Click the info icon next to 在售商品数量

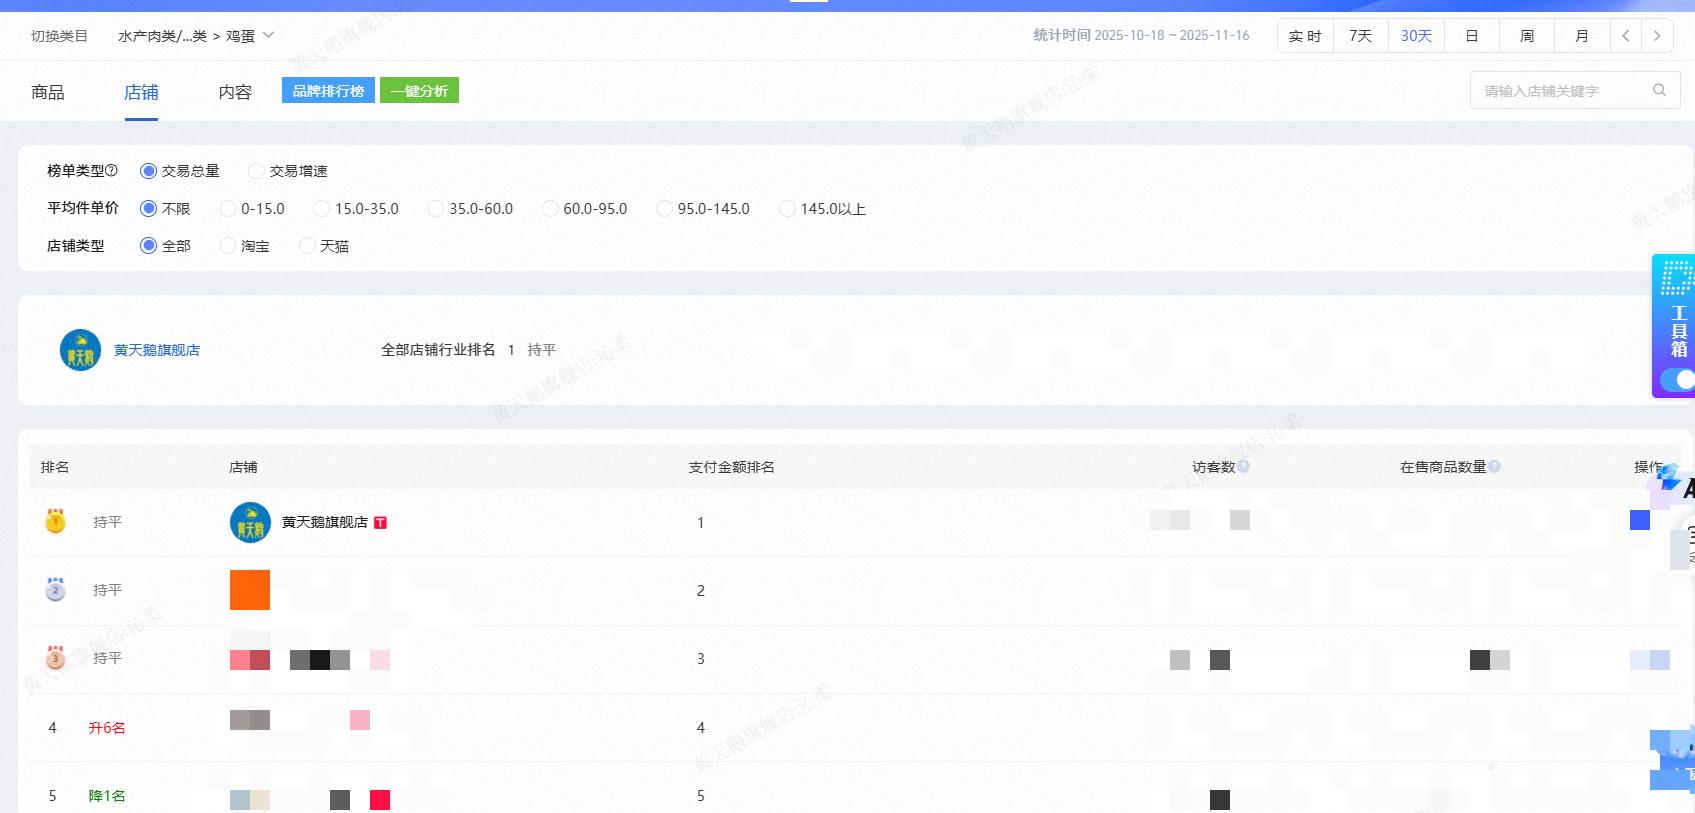click(1494, 466)
